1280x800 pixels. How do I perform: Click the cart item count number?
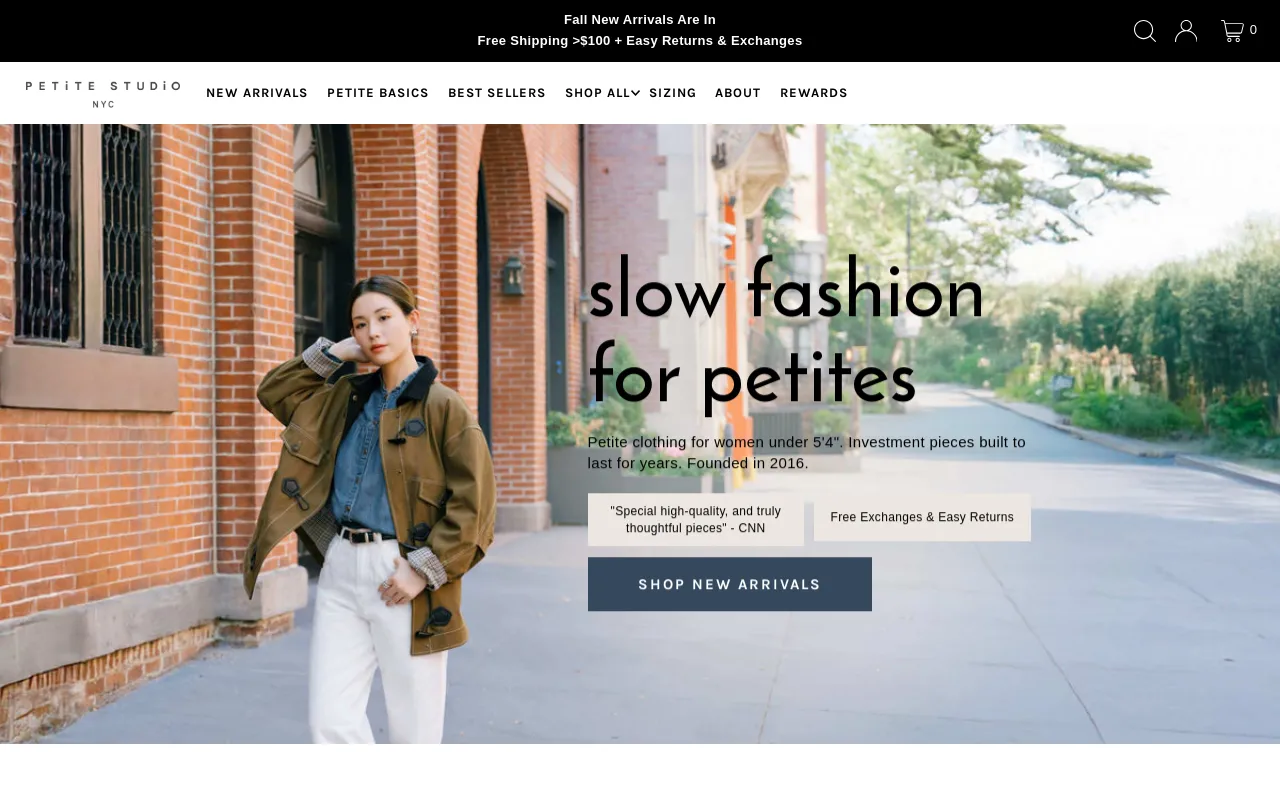click(1254, 30)
